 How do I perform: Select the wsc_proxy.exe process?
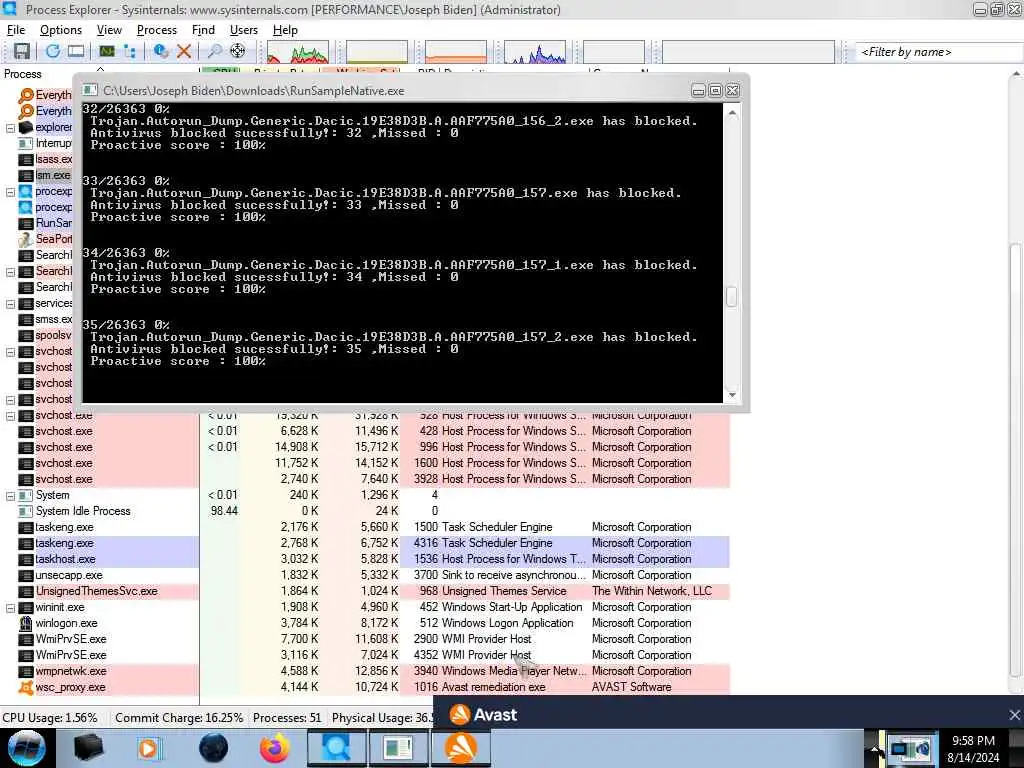364,687
